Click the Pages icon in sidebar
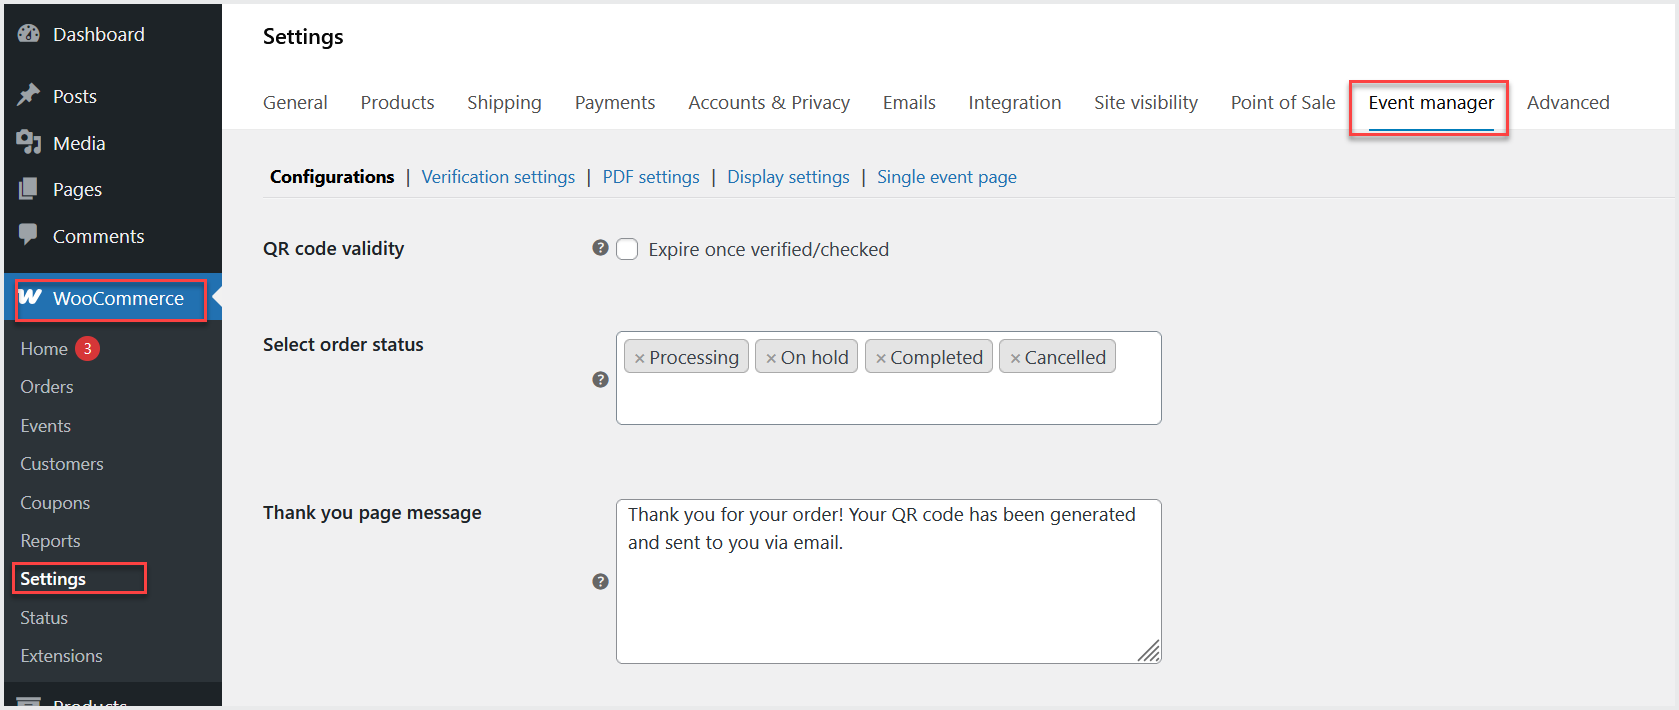The height and width of the screenshot is (710, 1679). 29,189
